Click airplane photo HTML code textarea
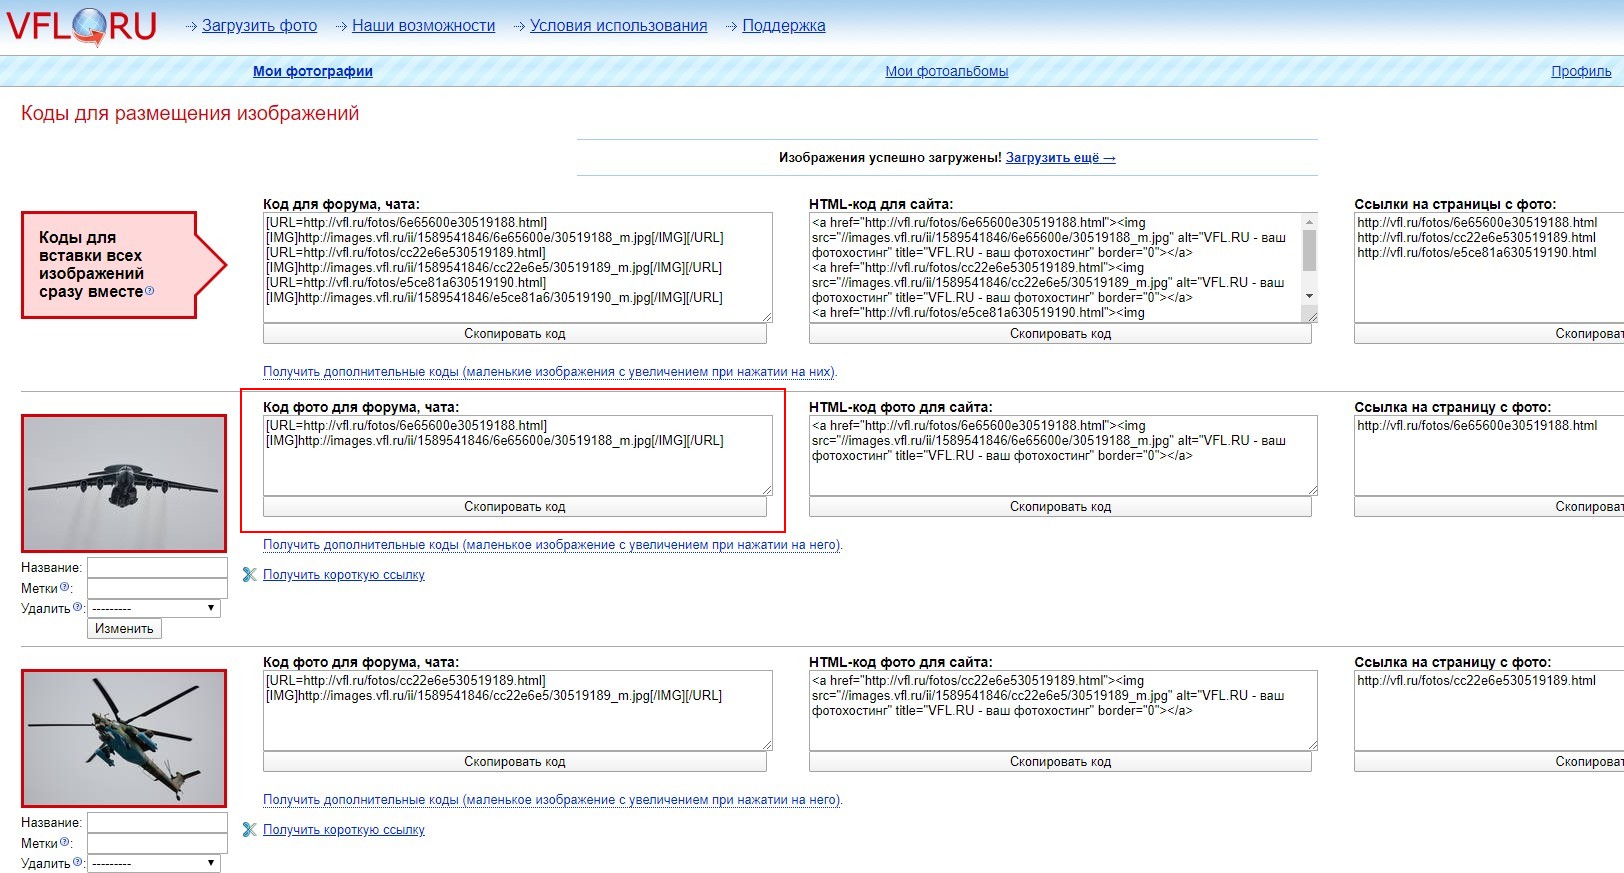 point(1063,455)
